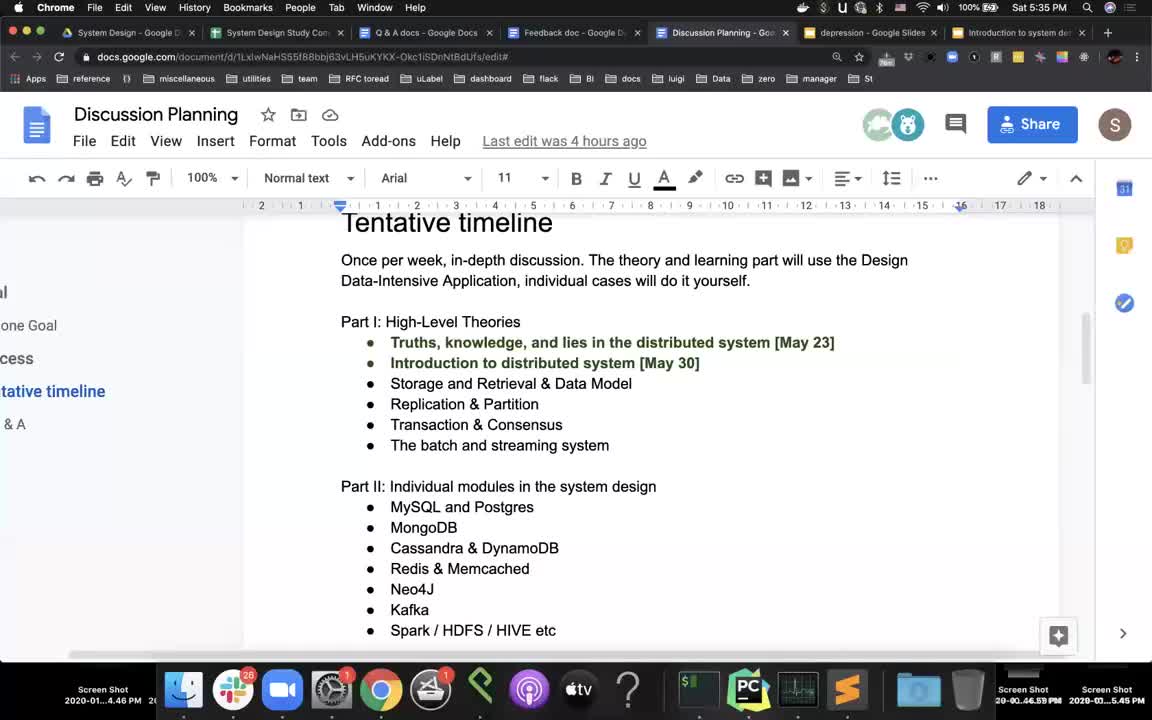Star the Discussion Planning document
This screenshot has height=720, width=1152.
pos(268,115)
